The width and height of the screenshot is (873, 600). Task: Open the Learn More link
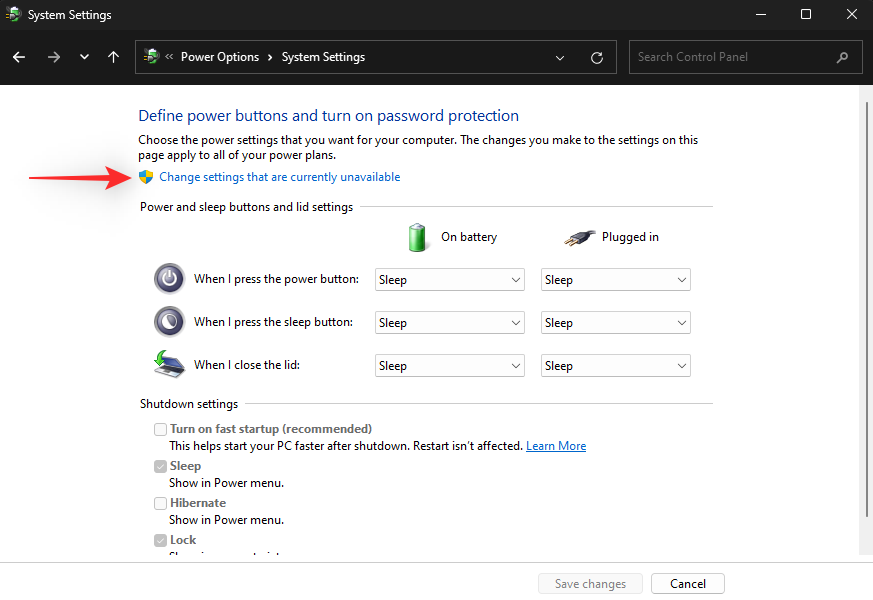click(x=556, y=446)
